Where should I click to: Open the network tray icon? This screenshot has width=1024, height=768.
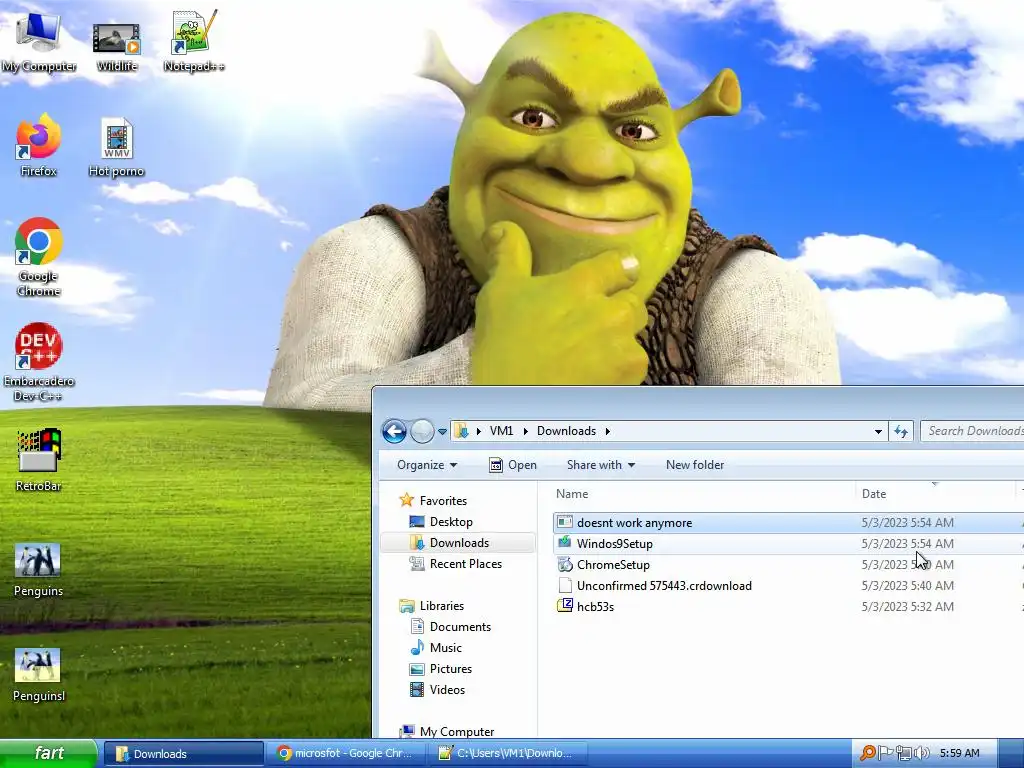903,753
